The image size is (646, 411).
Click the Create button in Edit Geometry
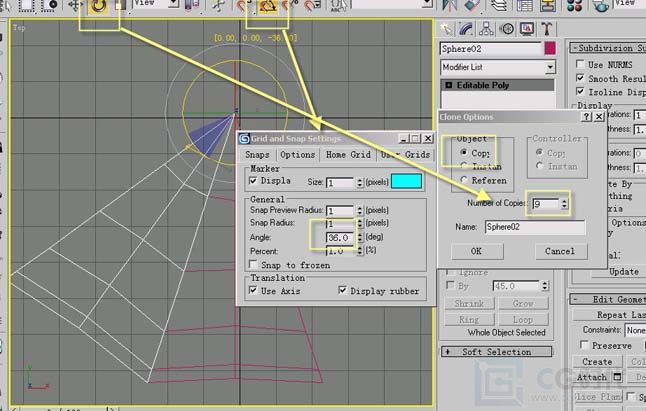pyautogui.click(x=597, y=362)
